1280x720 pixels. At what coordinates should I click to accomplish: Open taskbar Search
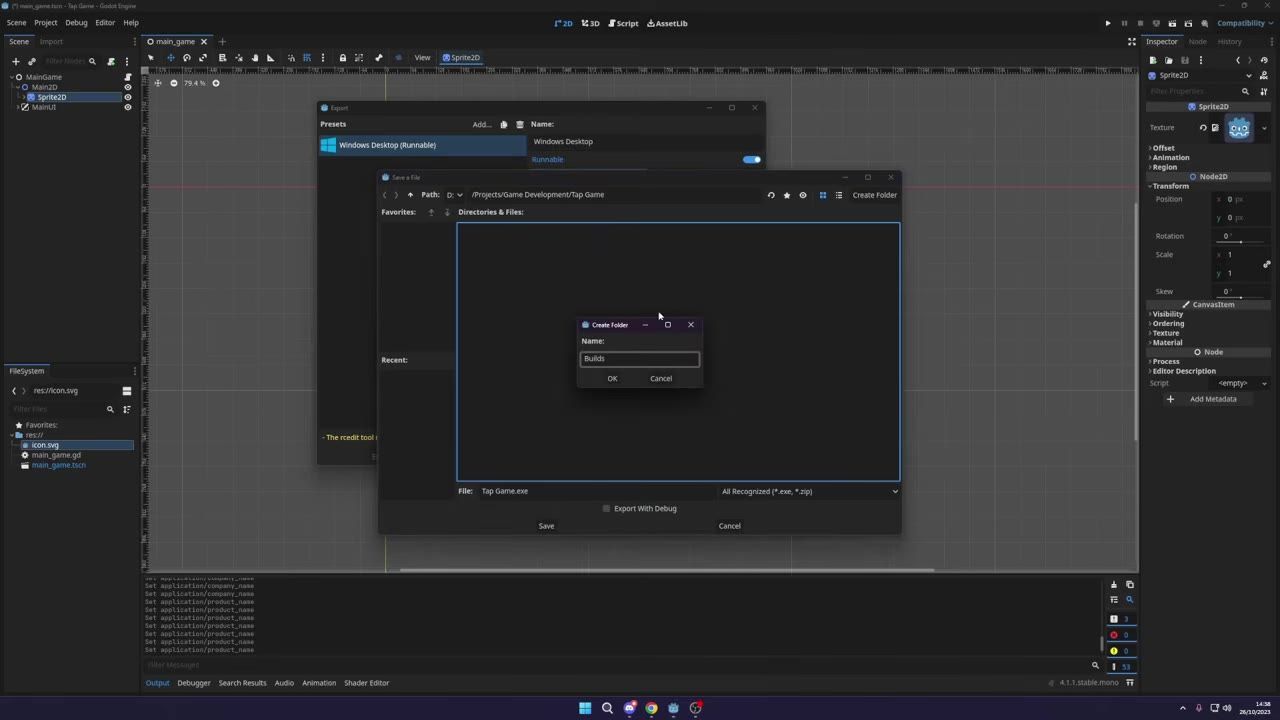pos(607,708)
